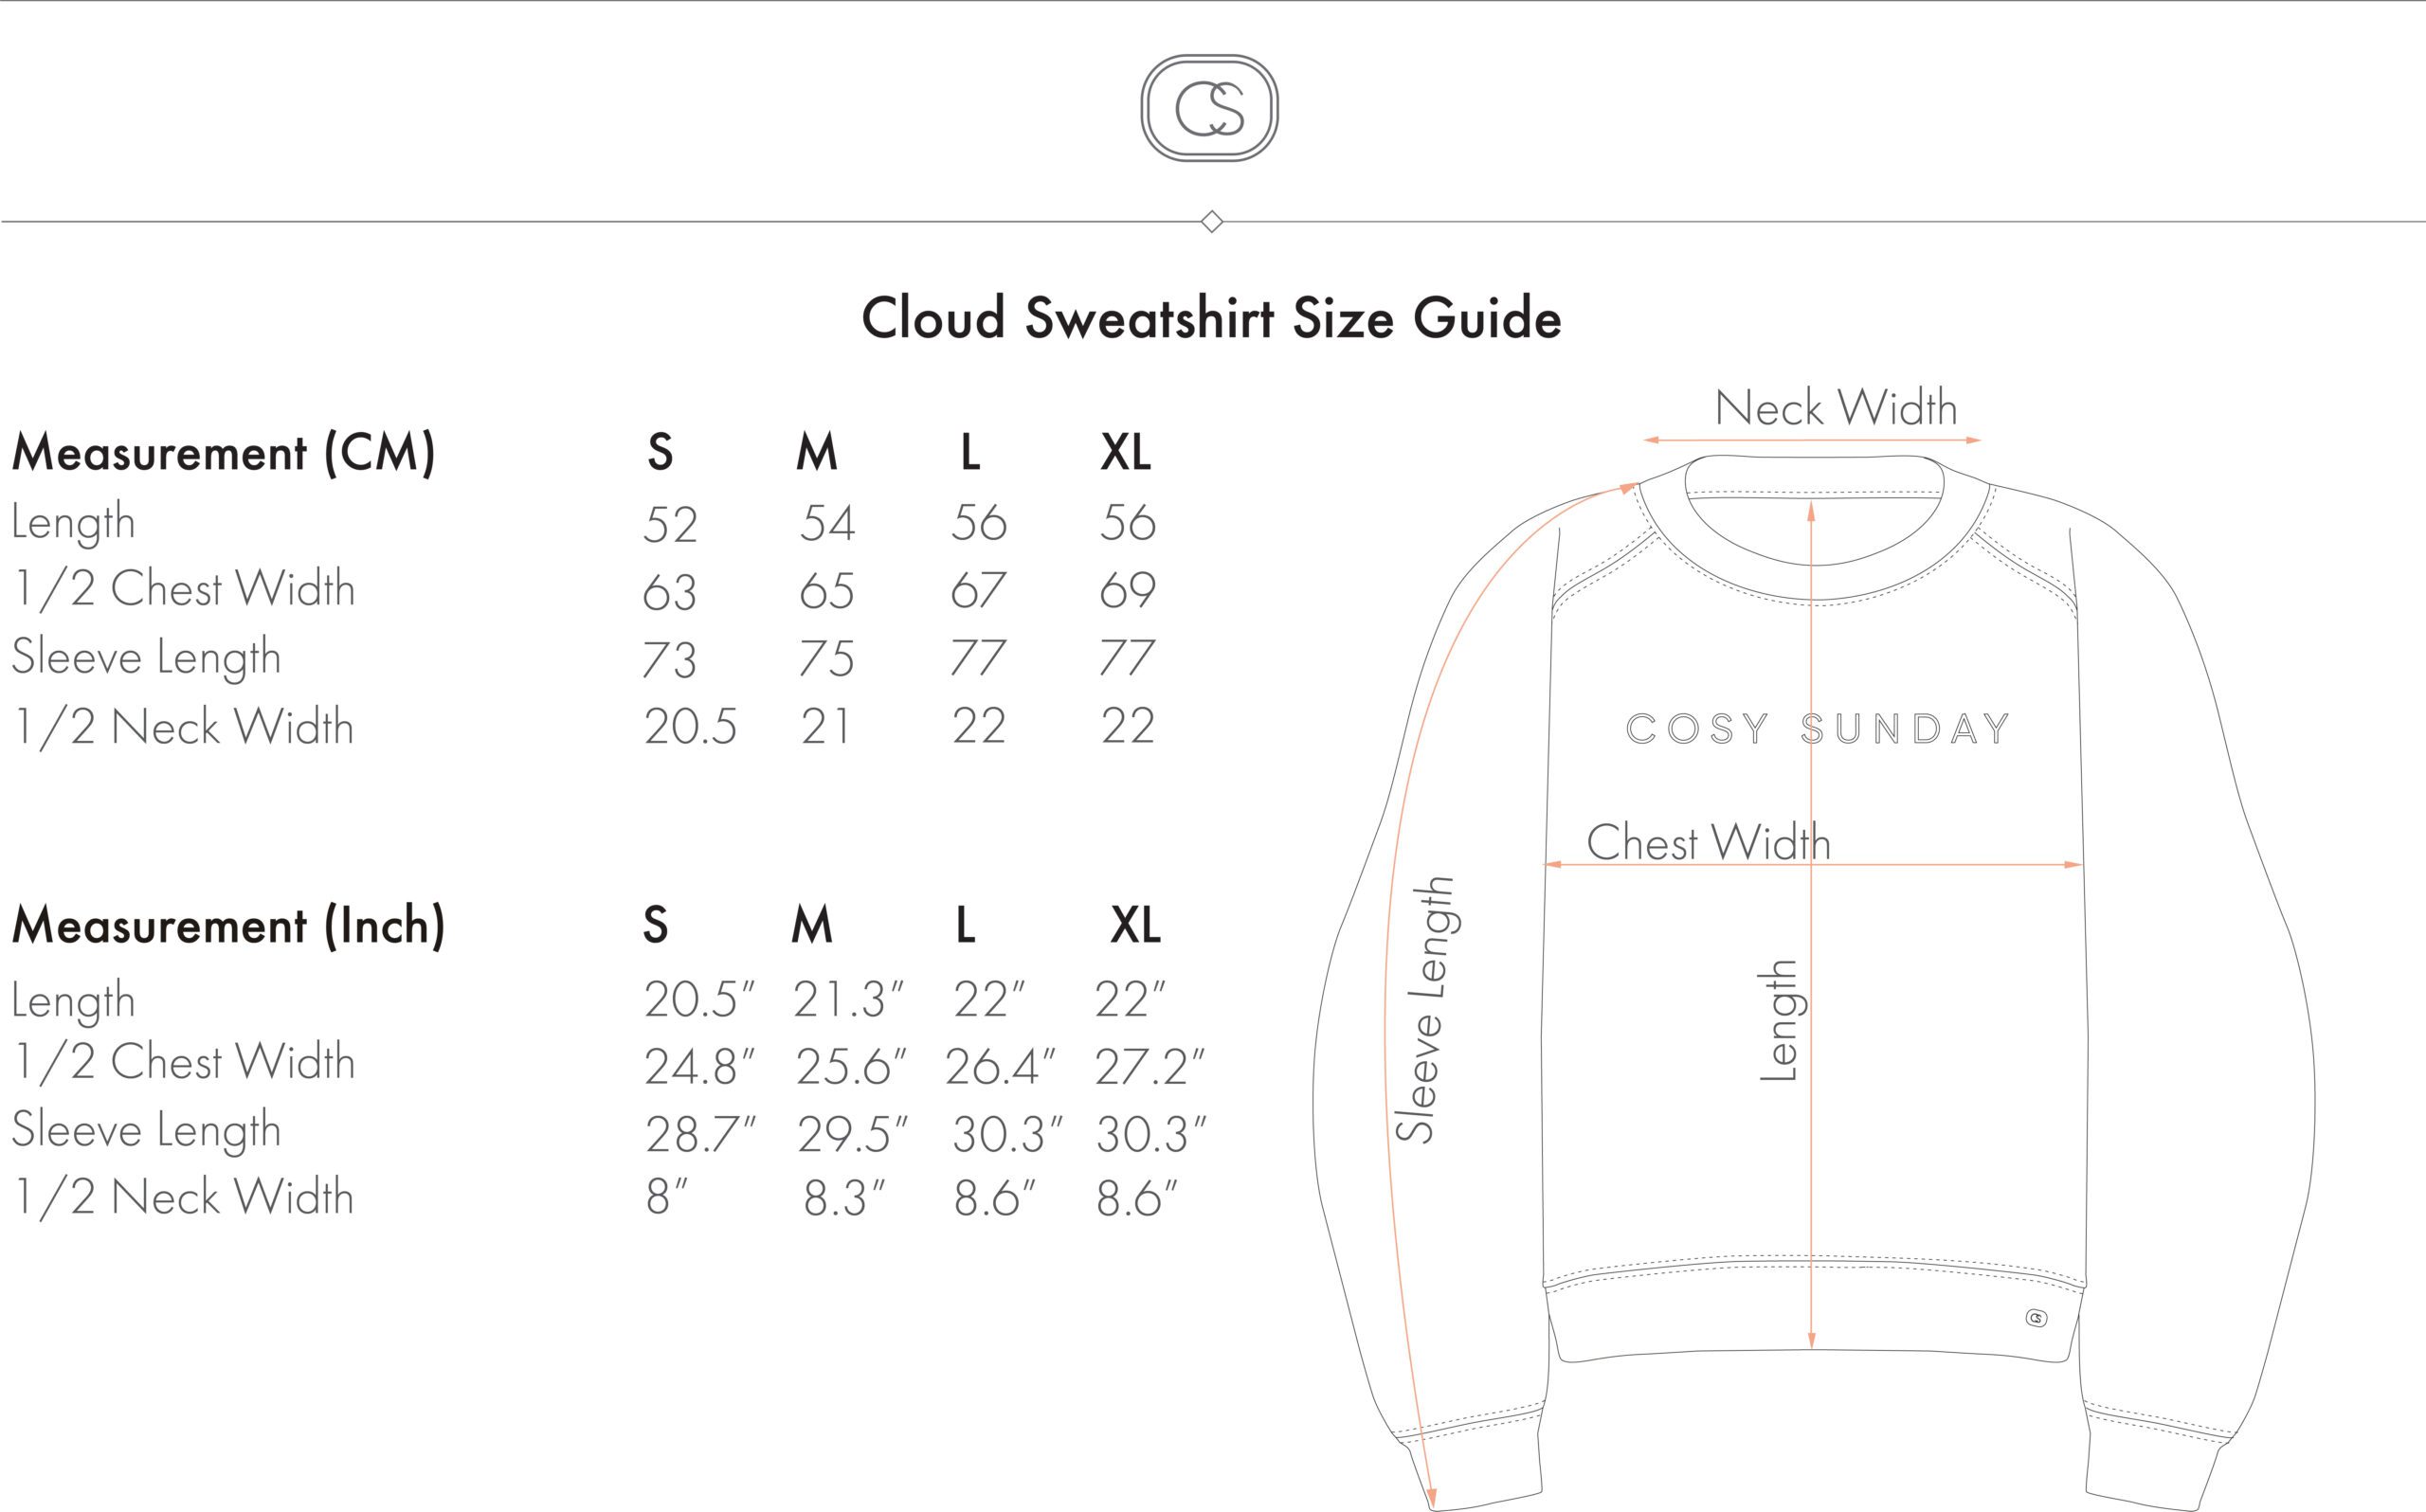Click the Sleeve Length row in Inch table
Screen dimensions: 2426x1512
click(609, 1132)
